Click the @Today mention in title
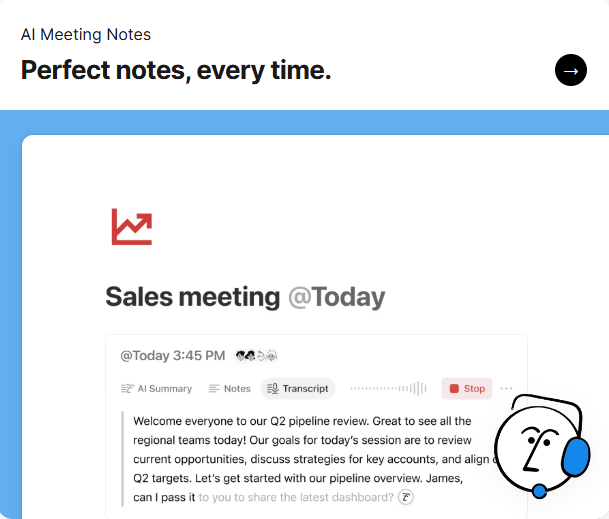Image resolution: width=609 pixels, height=519 pixels. [x=336, y=297]
